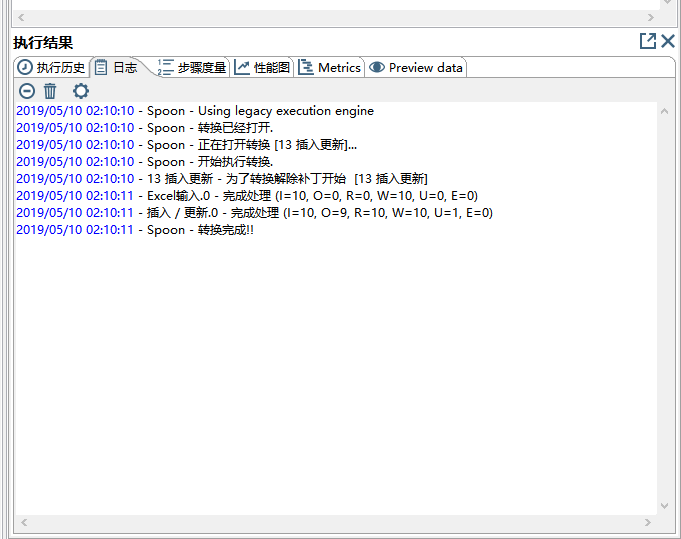Select the 'Excel输入.0 - 完成处理' log line

[x=247, y=195]
